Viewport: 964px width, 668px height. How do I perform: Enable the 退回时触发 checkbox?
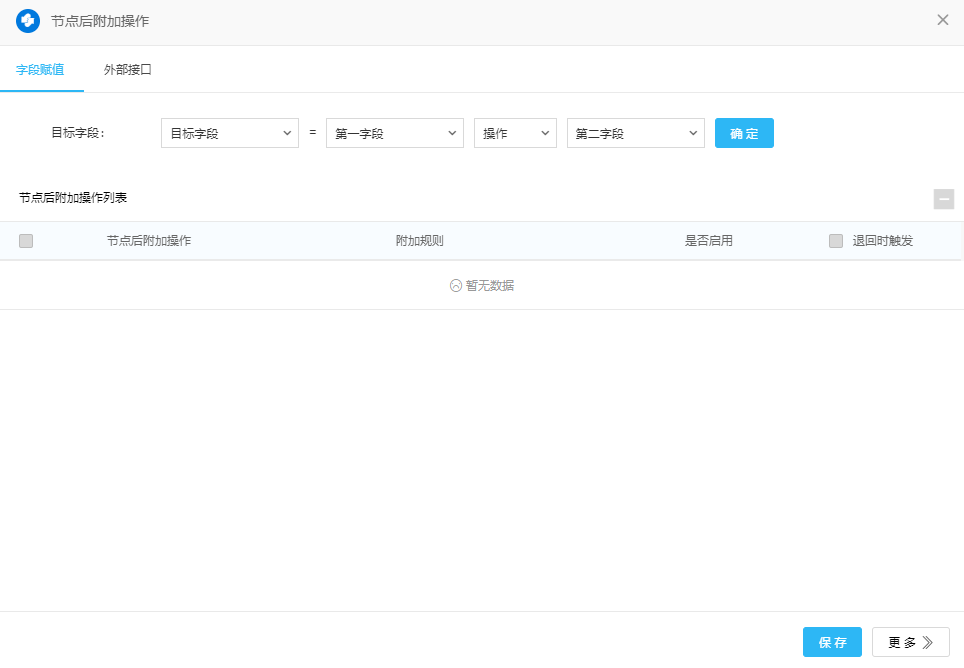(836, 241)
